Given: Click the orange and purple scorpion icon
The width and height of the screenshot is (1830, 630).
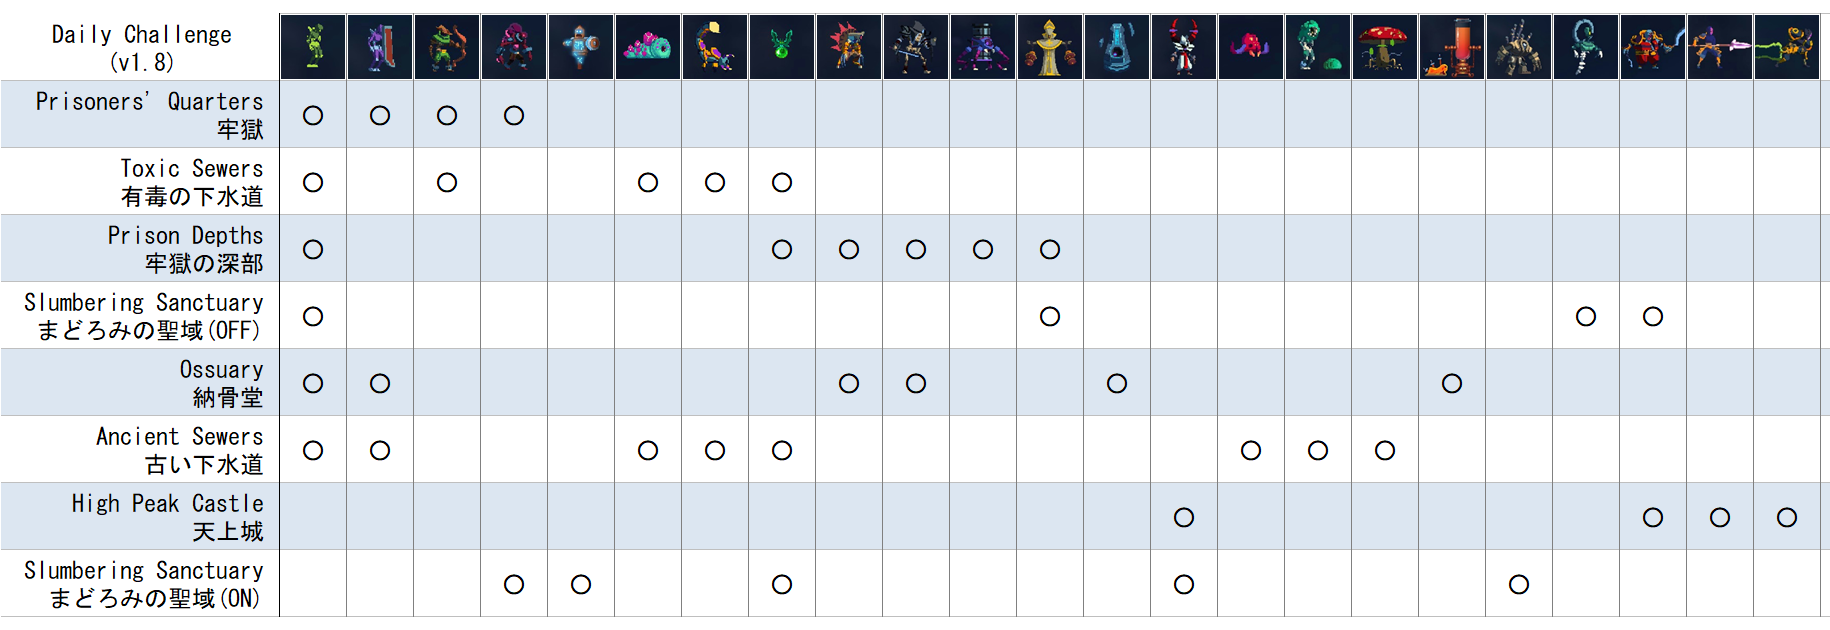Looking at the screenshot, I should coord(715,47).
